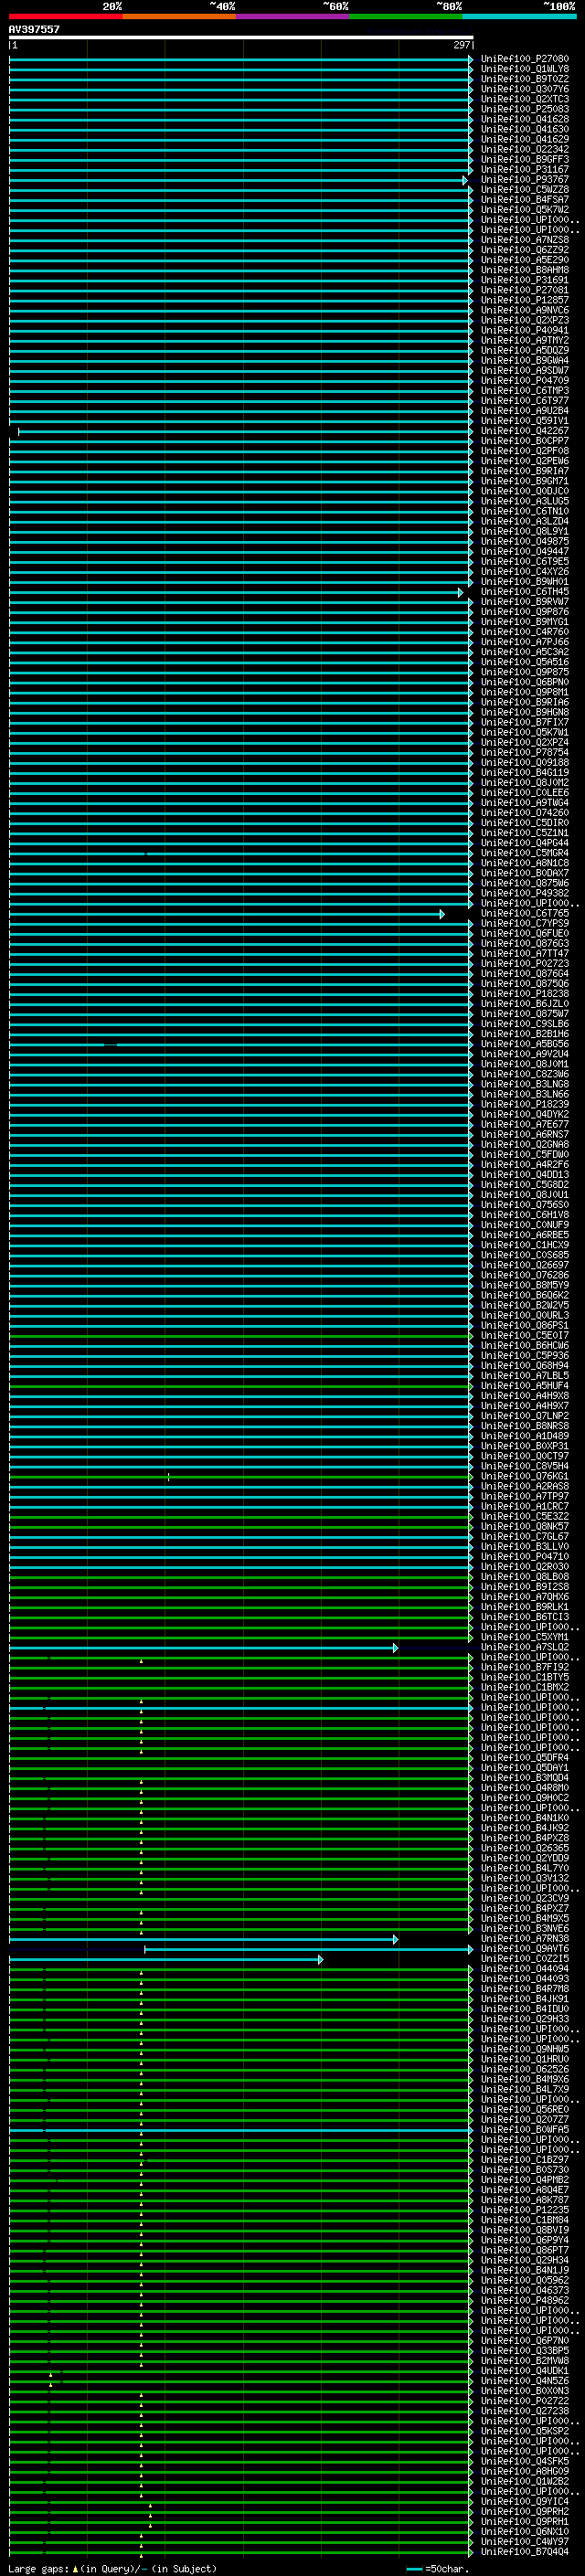The width and height of the screenshot is (585, 2576).
Task: Open hit UniRef100_B9T0Z2
Action: (x=525, y=79)
